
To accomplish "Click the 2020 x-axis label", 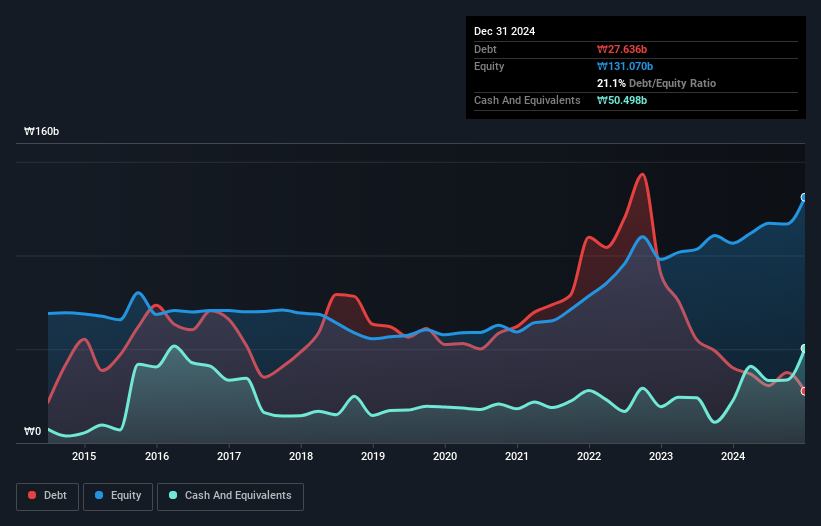I will pyautogui.click(x=445, y=456).
